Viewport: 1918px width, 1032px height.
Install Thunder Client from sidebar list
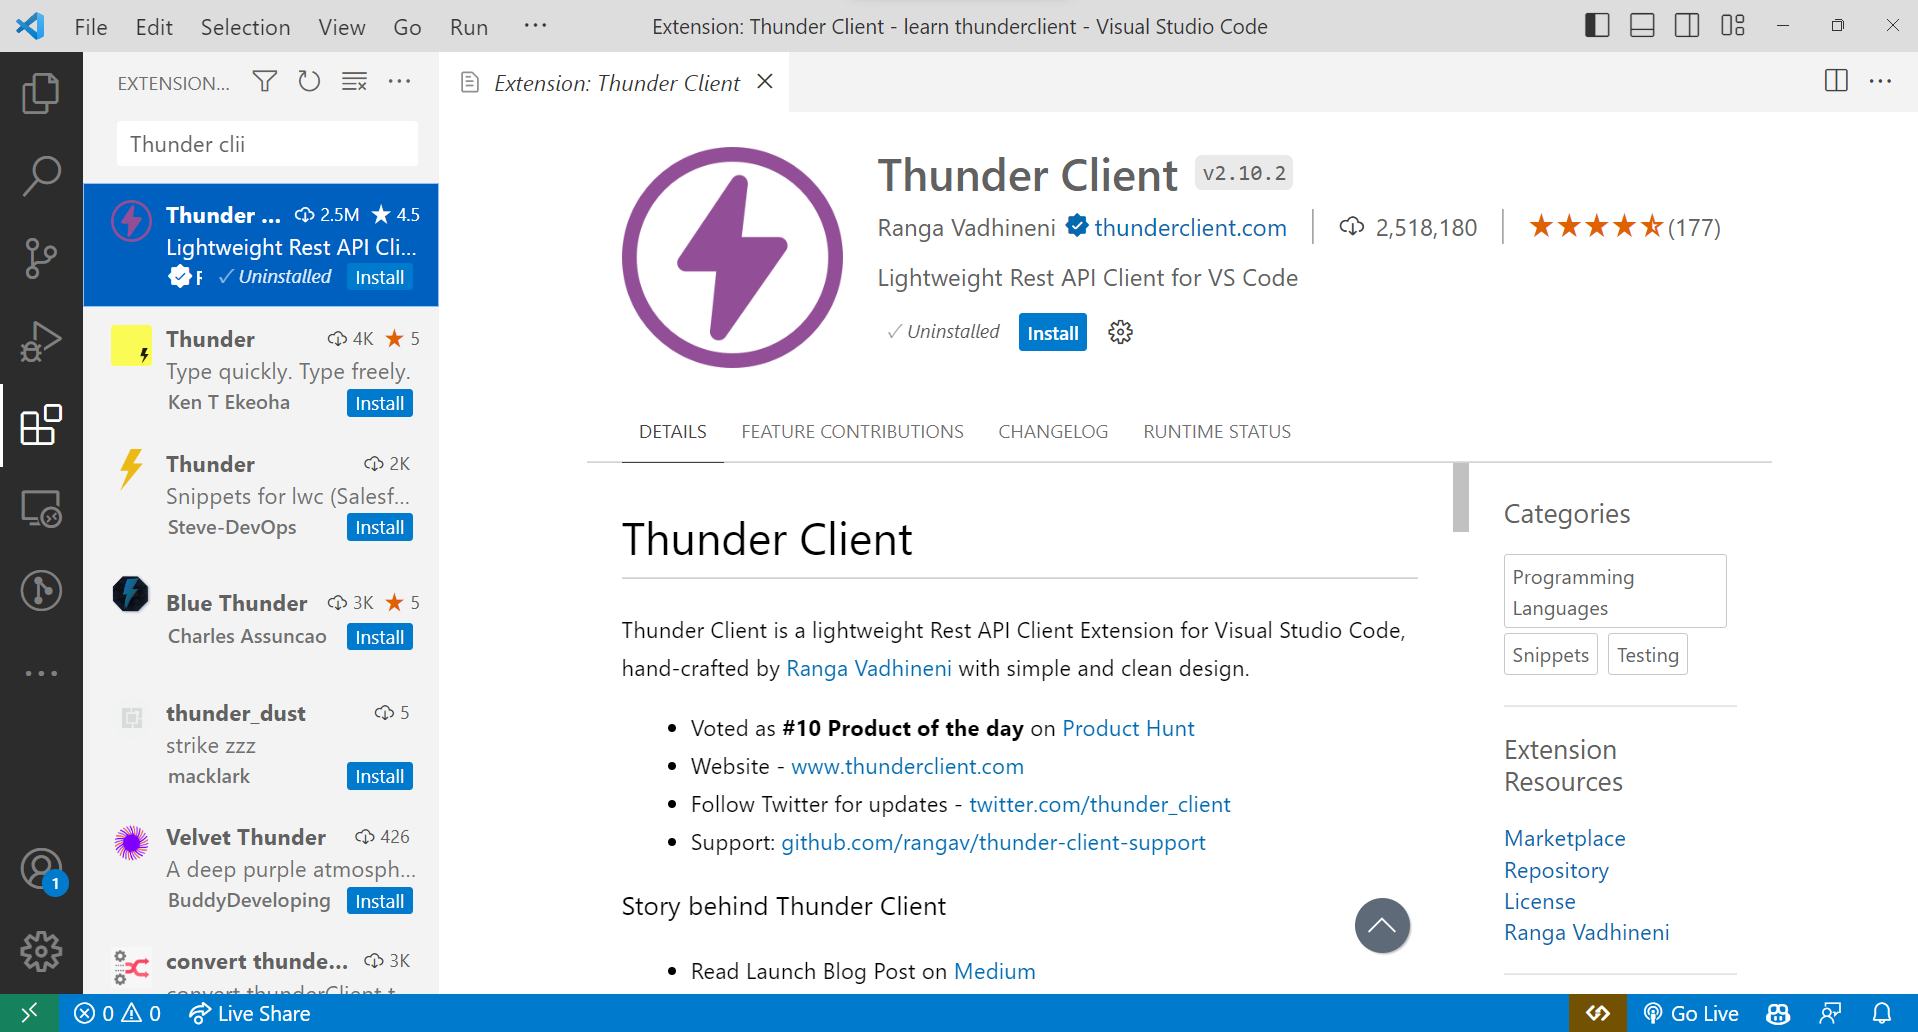click(380, 277)
